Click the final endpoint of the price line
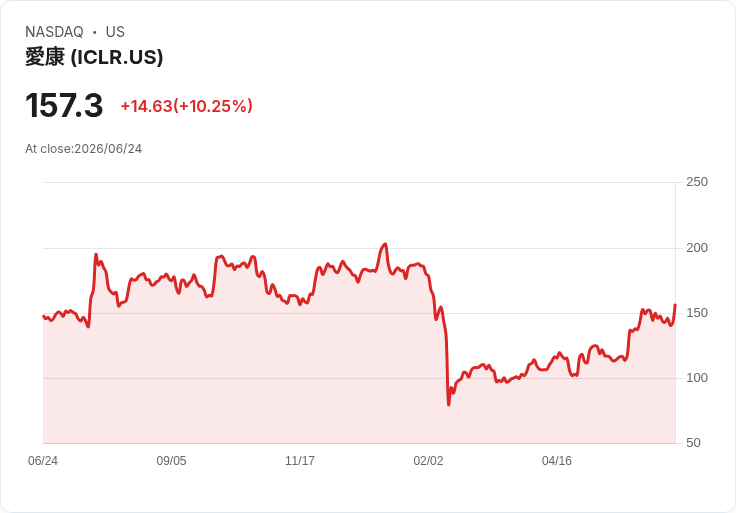Image resolution: width=736 pixels, height=513 pixels. coord(675,305)
